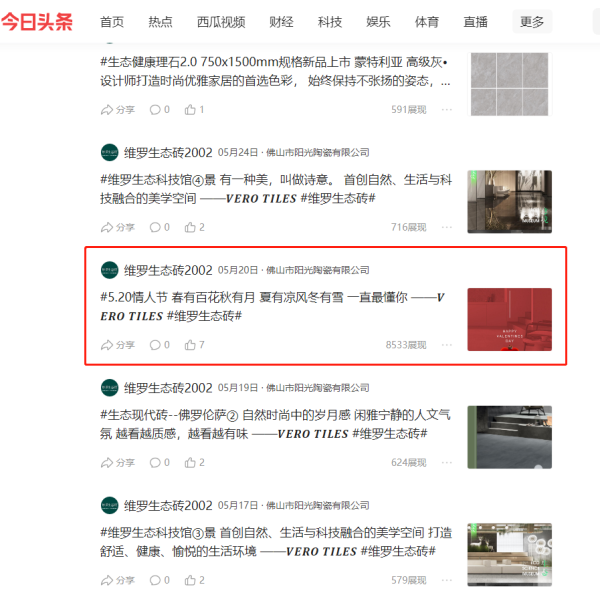Like the 维罗生态科技馆④景 post
Image resolution: width=600 pixels, height=609 pixels.
click(x=194, y=227)
